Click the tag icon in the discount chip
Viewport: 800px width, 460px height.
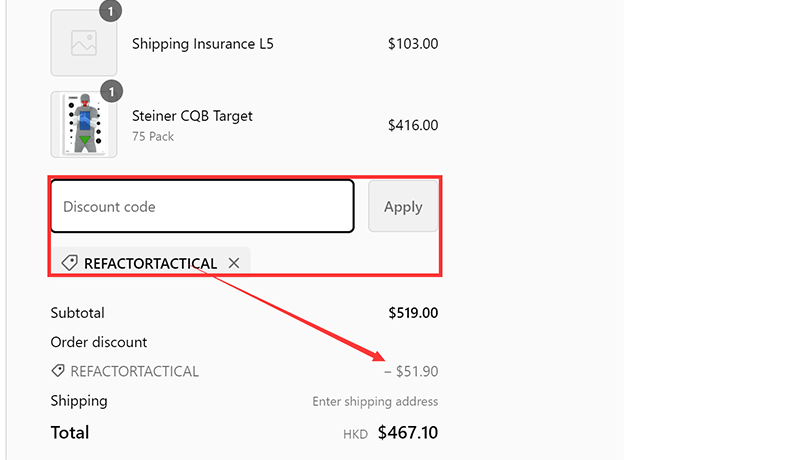click(x=69, y=263)
